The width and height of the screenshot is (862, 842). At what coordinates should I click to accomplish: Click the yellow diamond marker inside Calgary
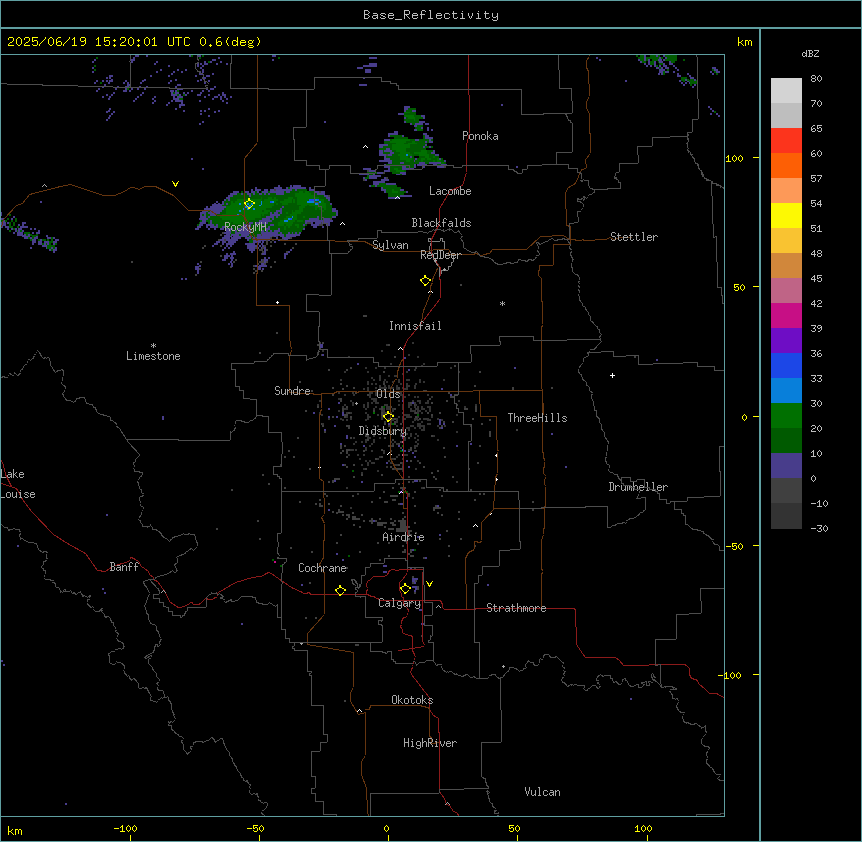pos(405,589)
